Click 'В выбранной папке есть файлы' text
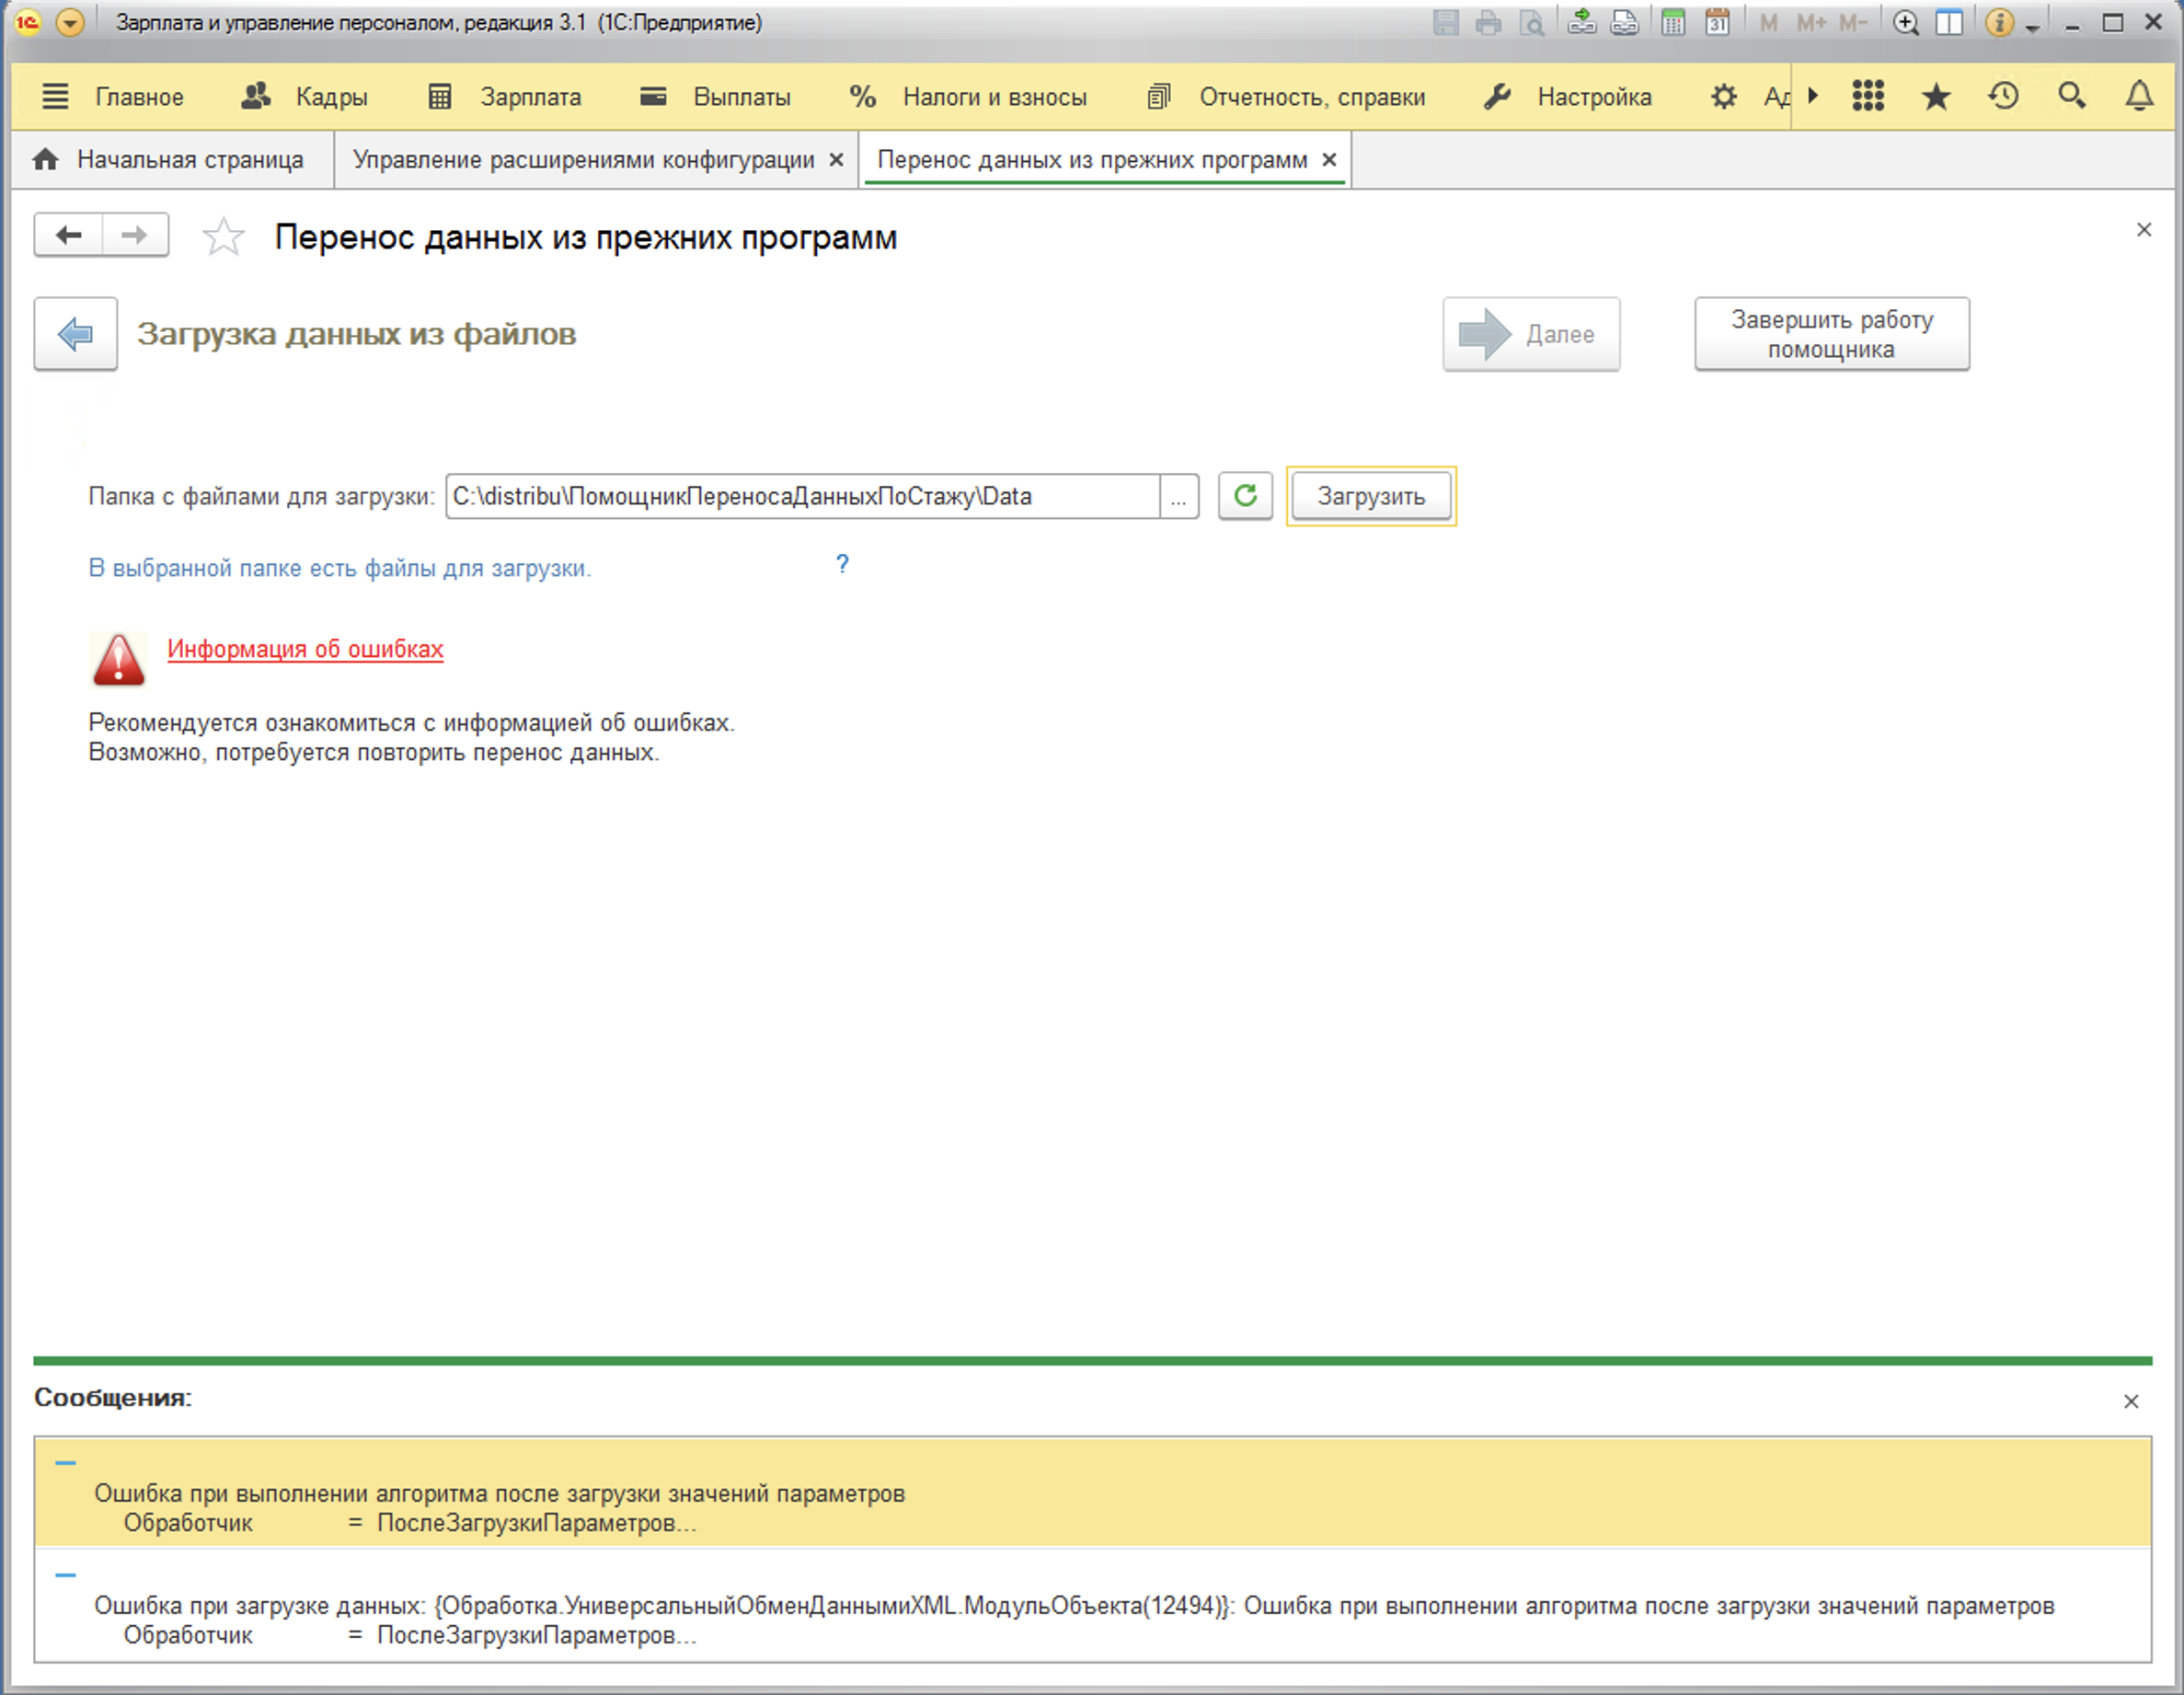Viewport: 2184px width, 1695px height. [340, 568]
